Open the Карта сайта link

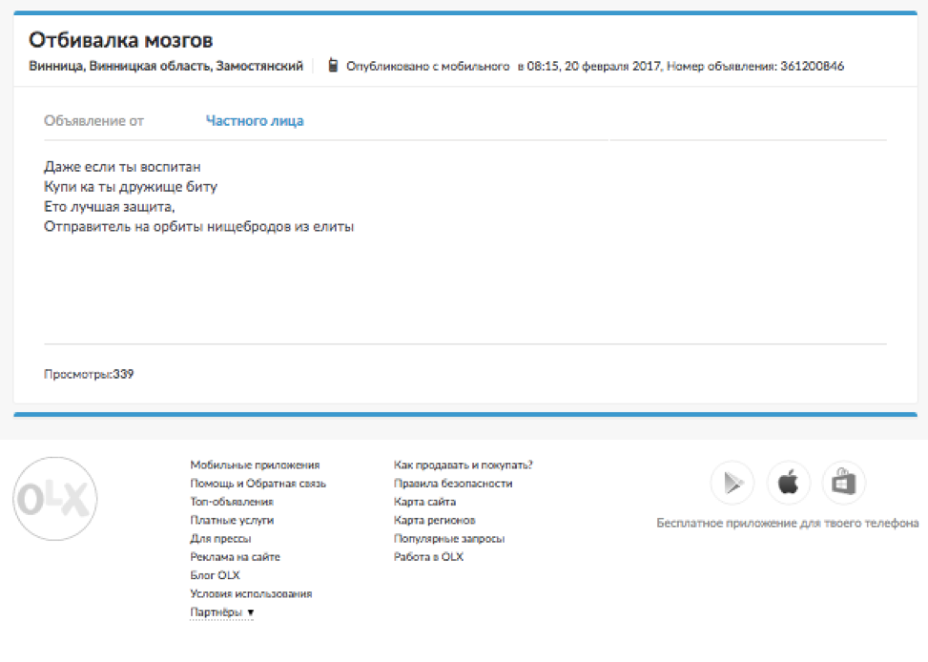pyautogui.click(x=425, y=502)
